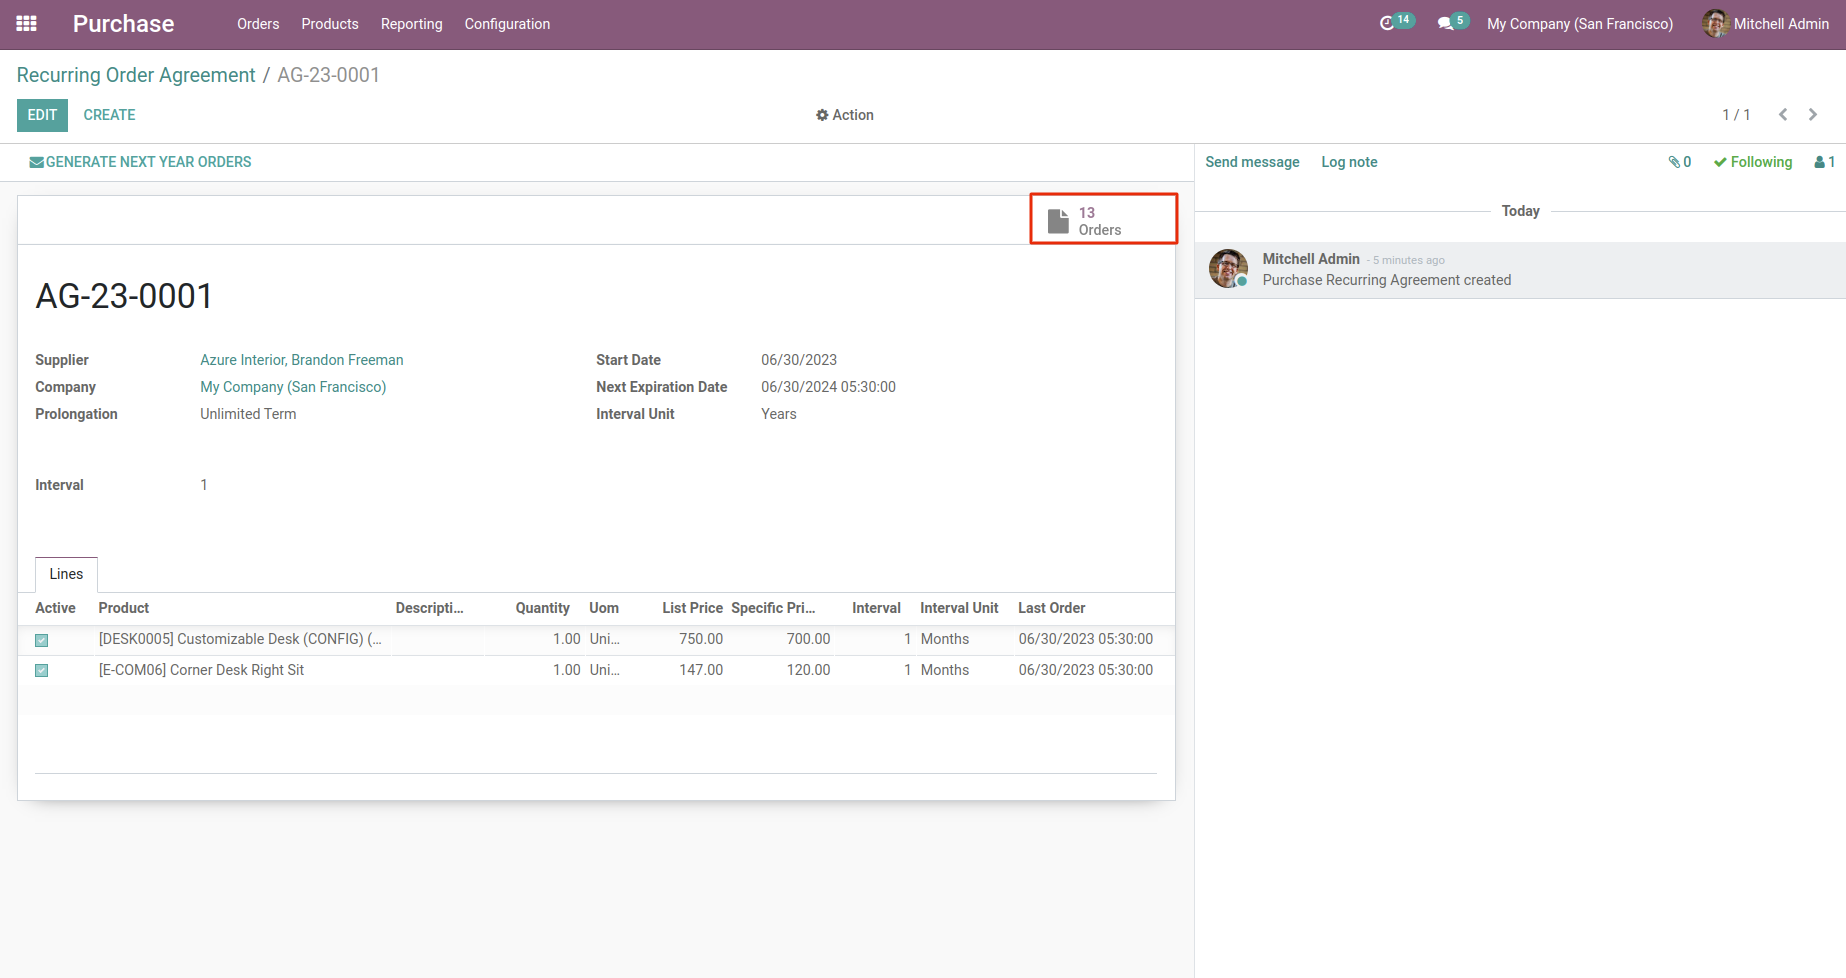
Task: Open the apps grid menu icon
Action: click(x=27, y=24)
